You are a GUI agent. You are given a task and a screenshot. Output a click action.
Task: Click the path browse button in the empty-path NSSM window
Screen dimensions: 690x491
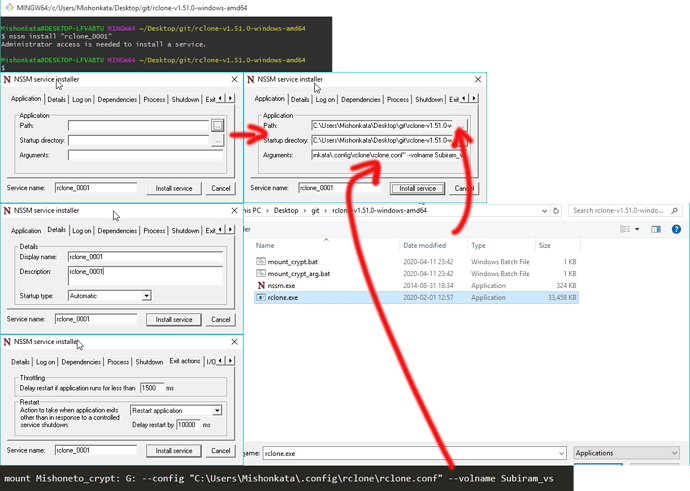point(217,126)
